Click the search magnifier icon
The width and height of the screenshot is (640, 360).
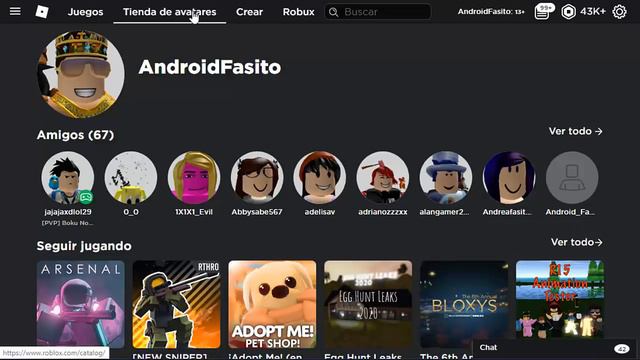[x=333, y=12]
